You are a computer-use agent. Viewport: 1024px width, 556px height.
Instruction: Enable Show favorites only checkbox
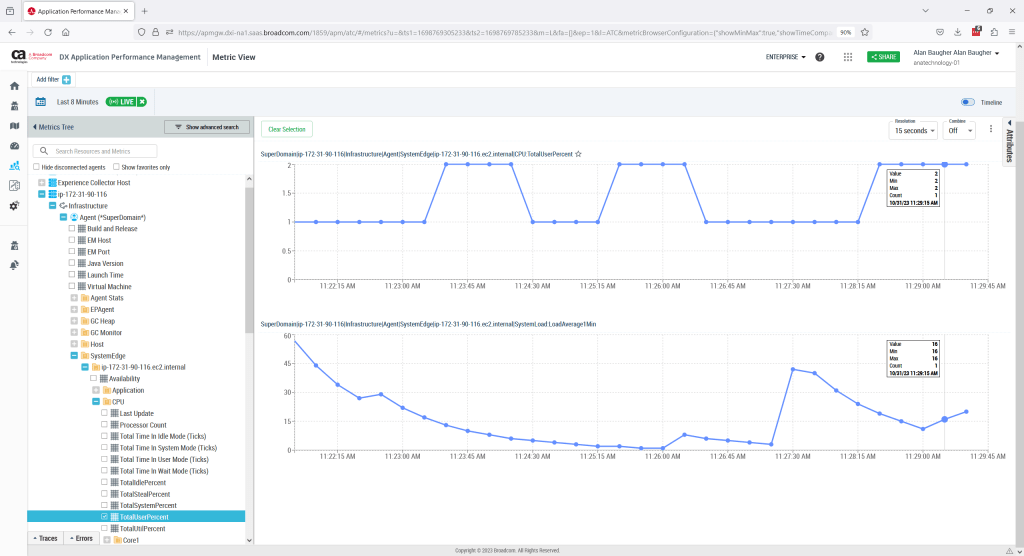(116, 167)
